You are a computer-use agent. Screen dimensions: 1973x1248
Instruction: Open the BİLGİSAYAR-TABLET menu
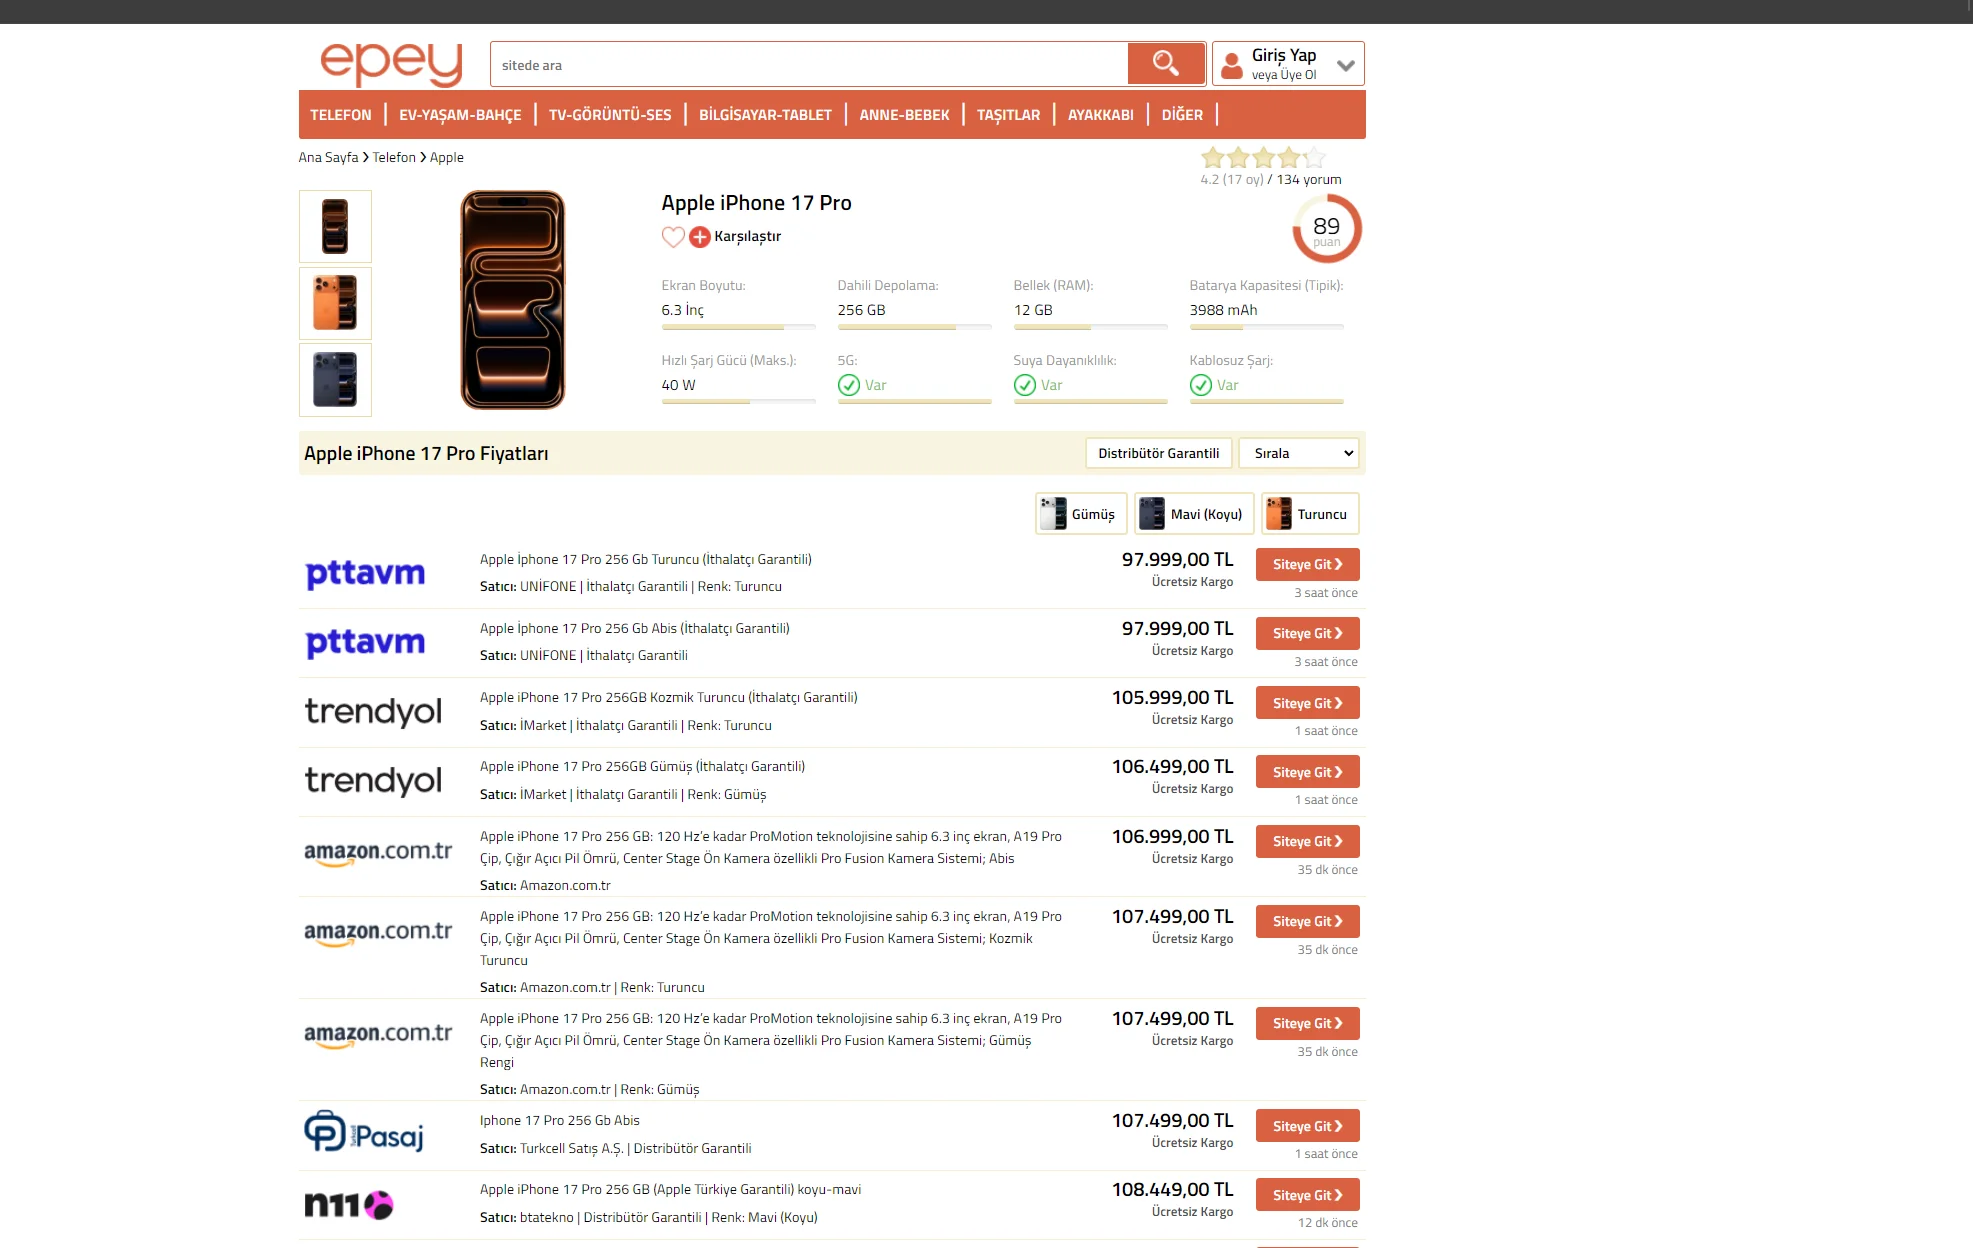tap(765, 115)
